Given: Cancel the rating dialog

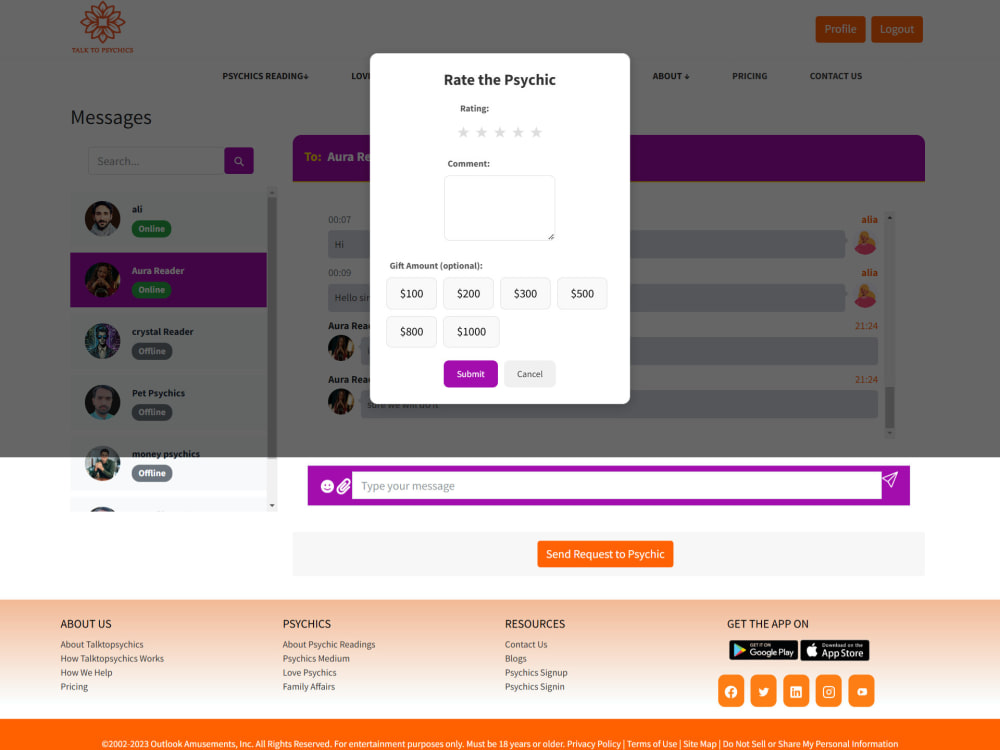Looking at the screenshot, I should [529, 374].
